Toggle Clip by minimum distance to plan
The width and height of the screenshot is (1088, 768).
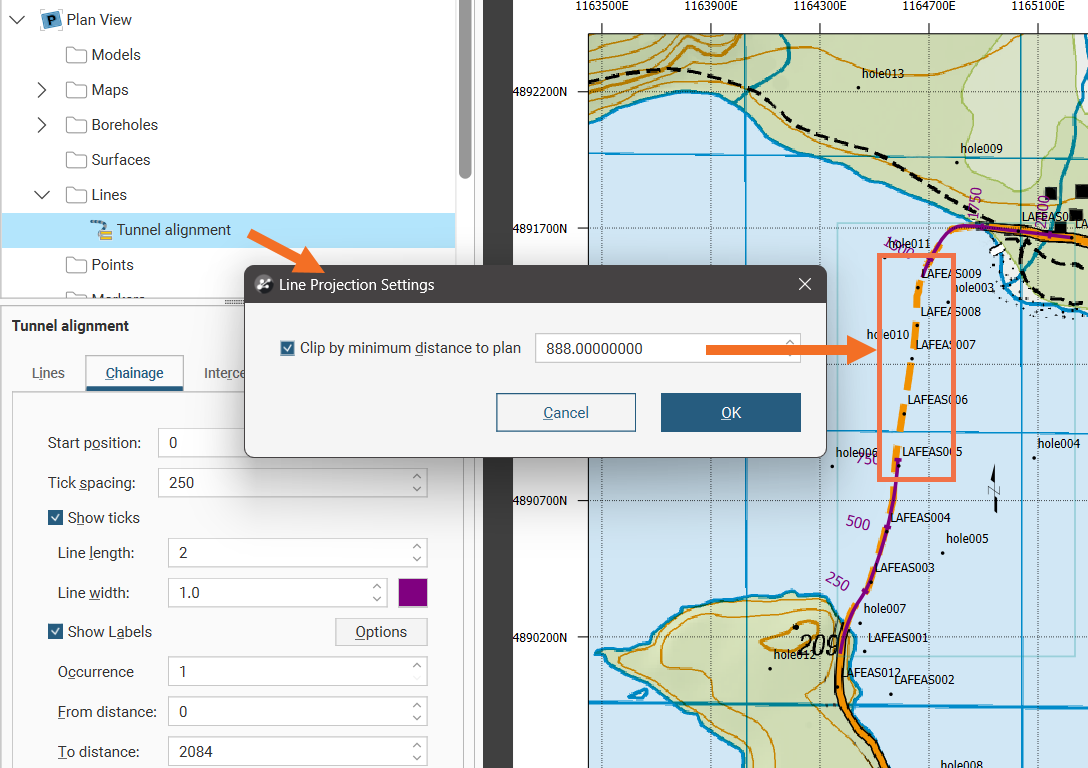288,348
